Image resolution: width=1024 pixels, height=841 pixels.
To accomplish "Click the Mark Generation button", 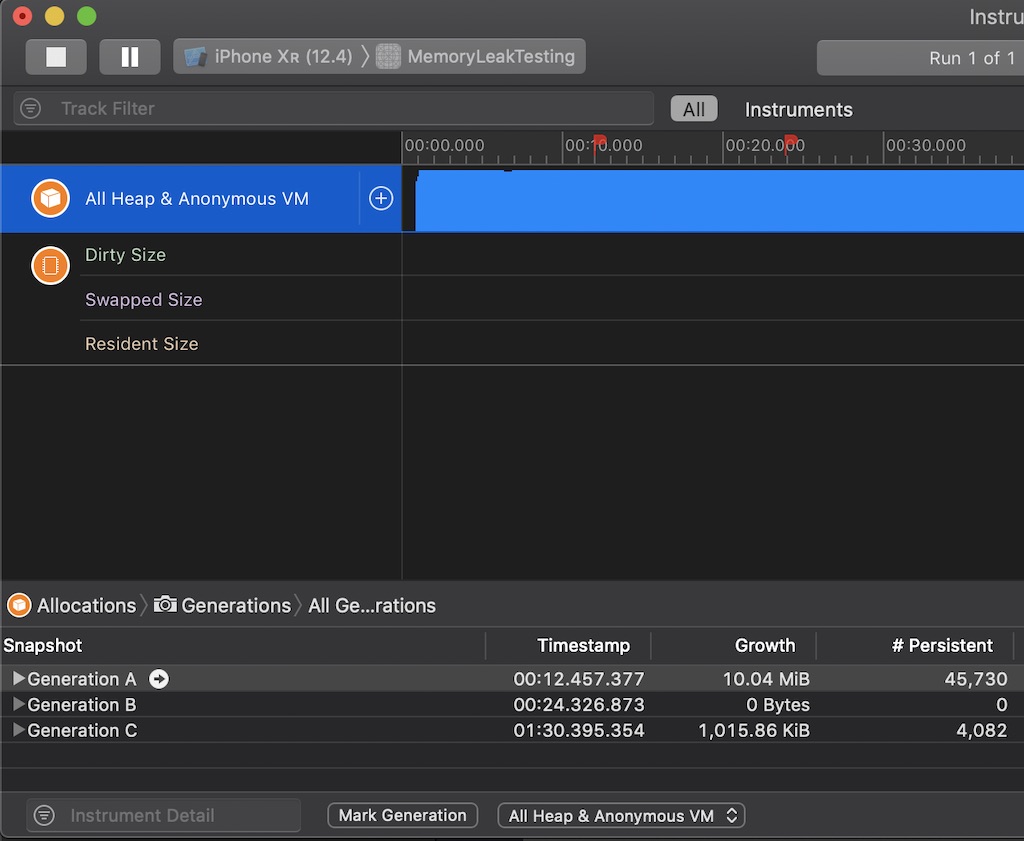I will pos(402,815).
